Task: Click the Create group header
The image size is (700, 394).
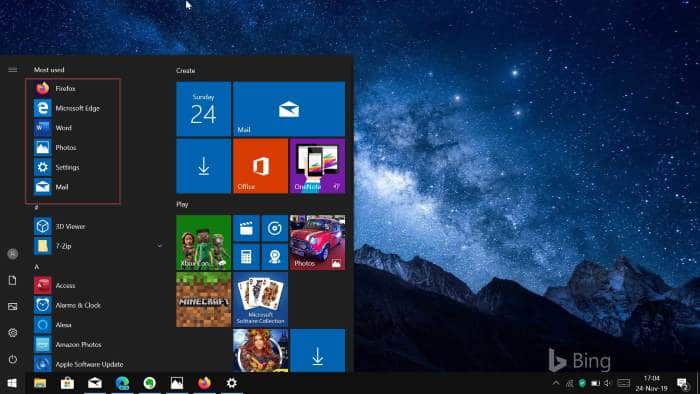Action: 186,71
